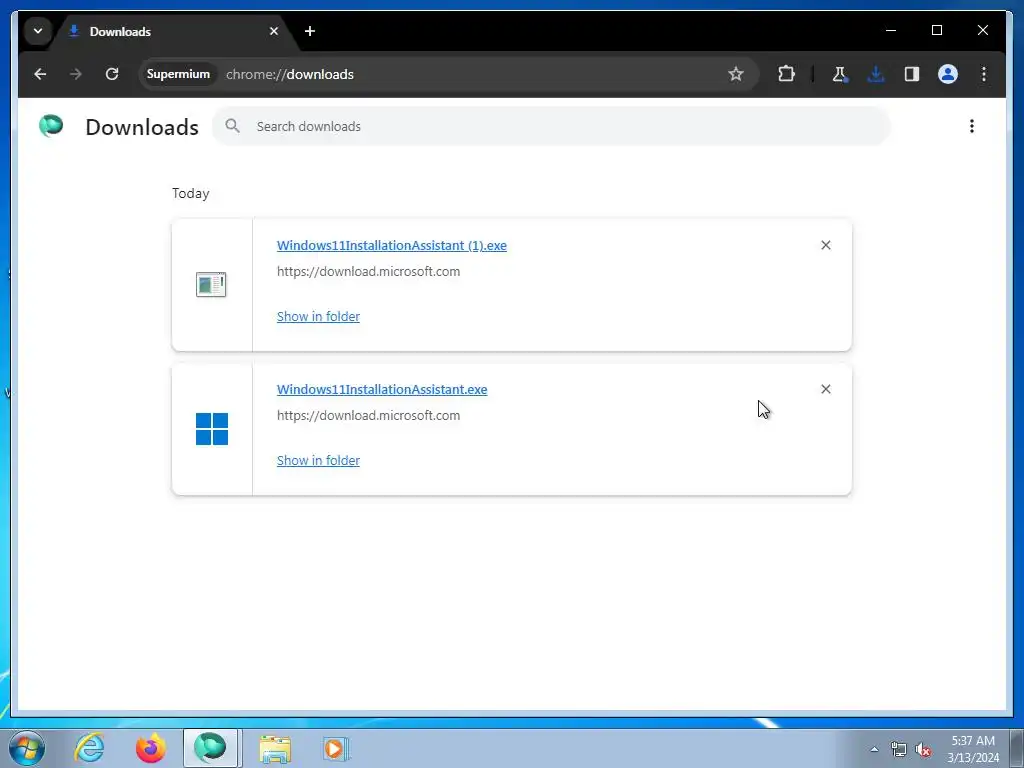Open Windows11InstallationAssistant.exe link
This screenshot has width=1024, height=768.
(x=382, y=389)
